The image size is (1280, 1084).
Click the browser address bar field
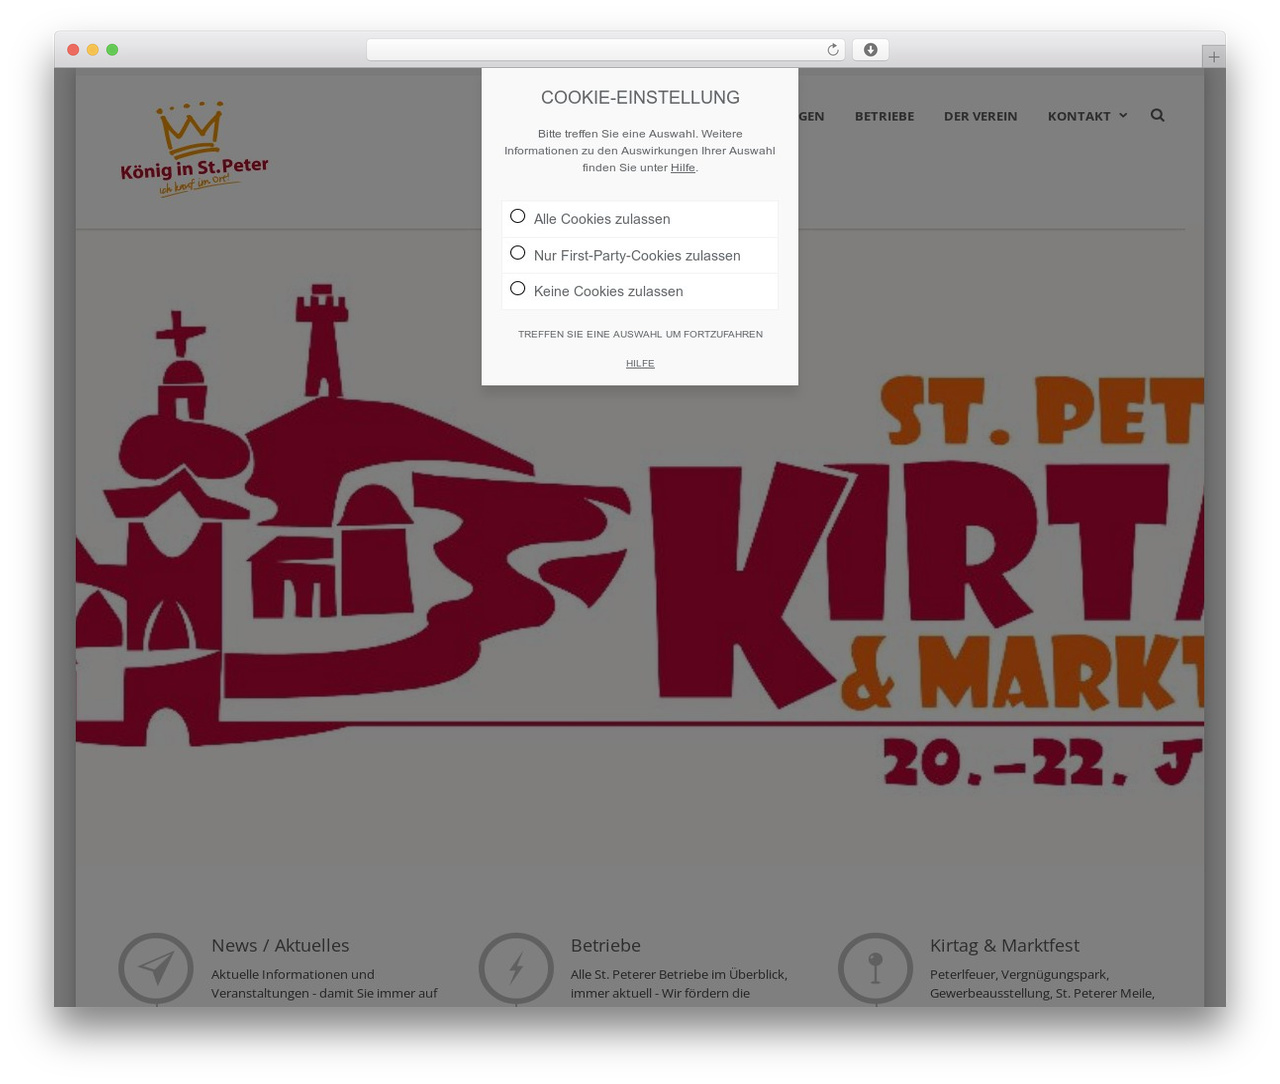click(605, 50)
